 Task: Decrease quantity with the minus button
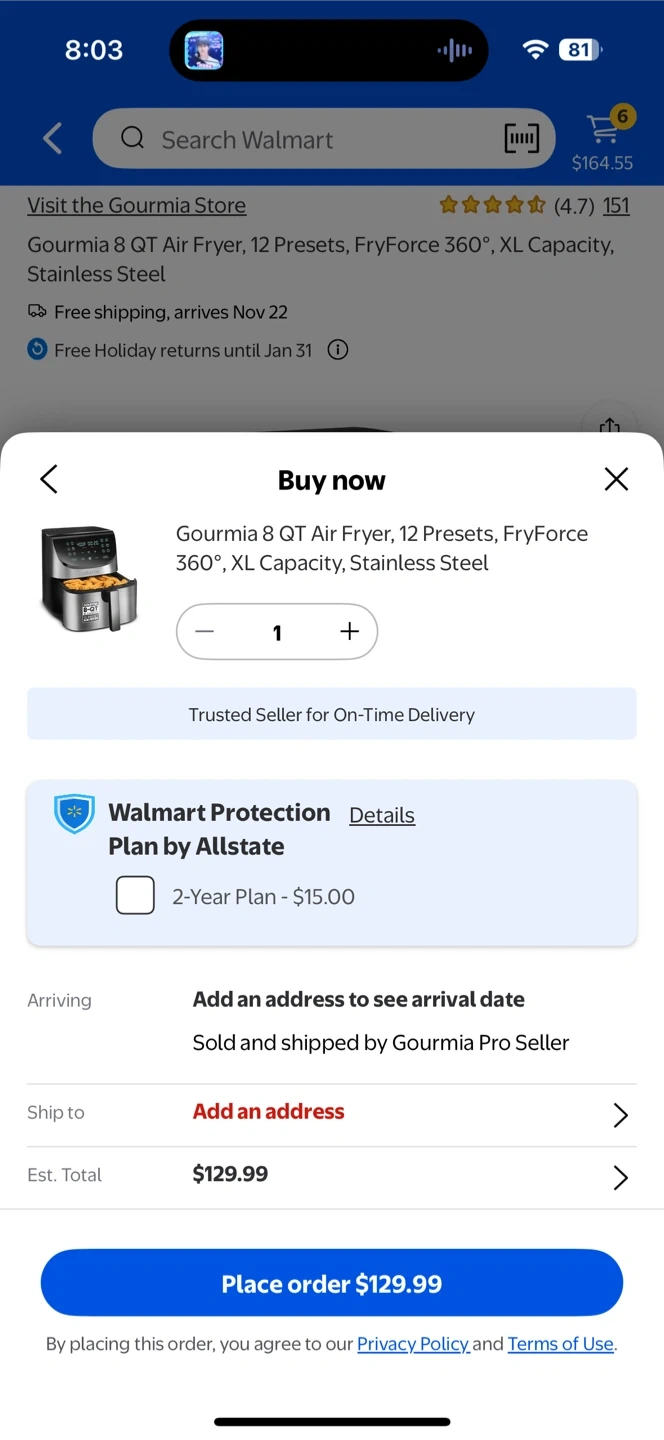[x=205, y=631]
